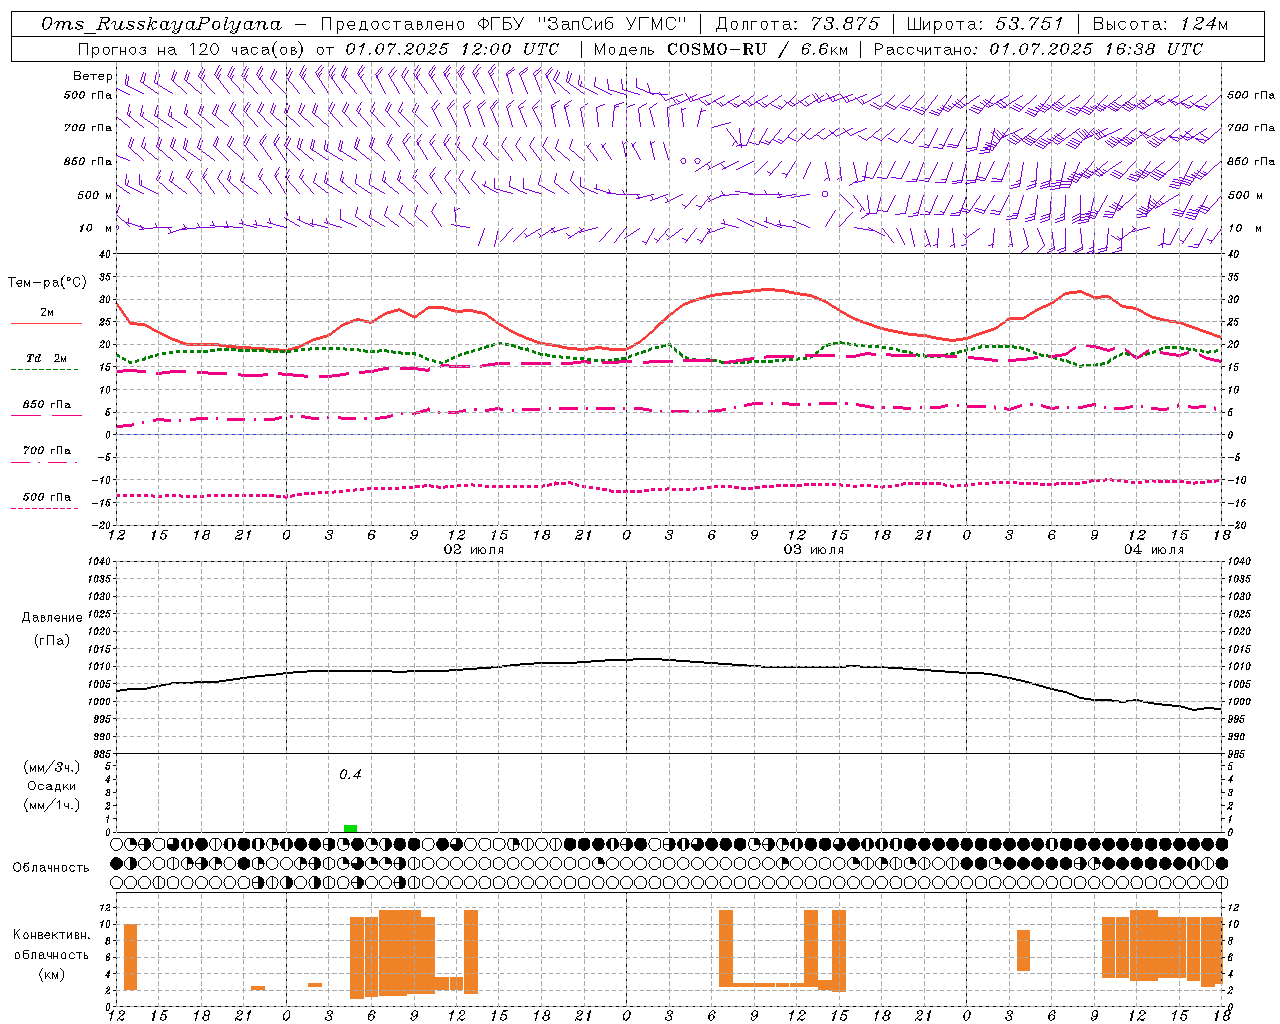
Task: Click the Давление pressure panel label
Action: (52, 618)
